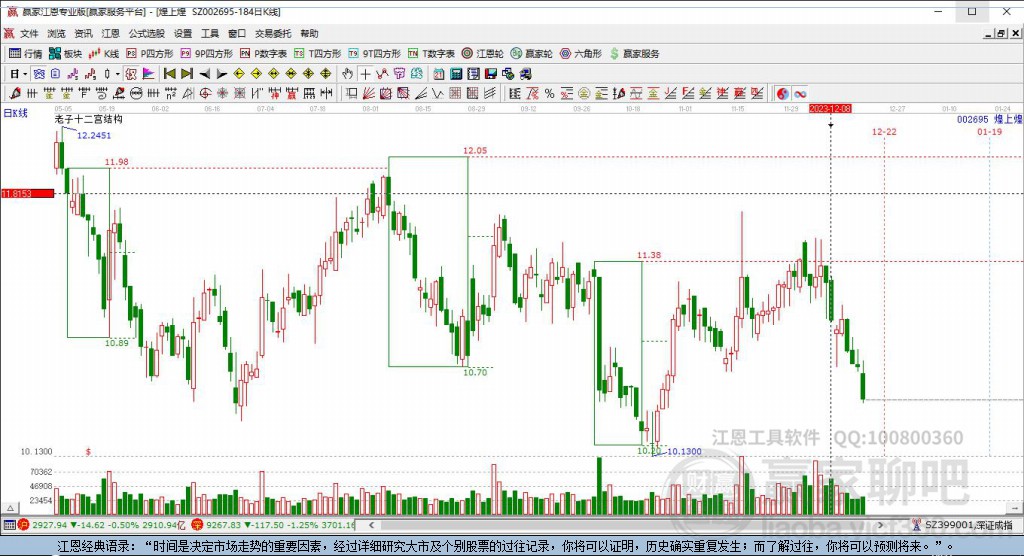Open the 文件 menu

(x=29, y=33)
